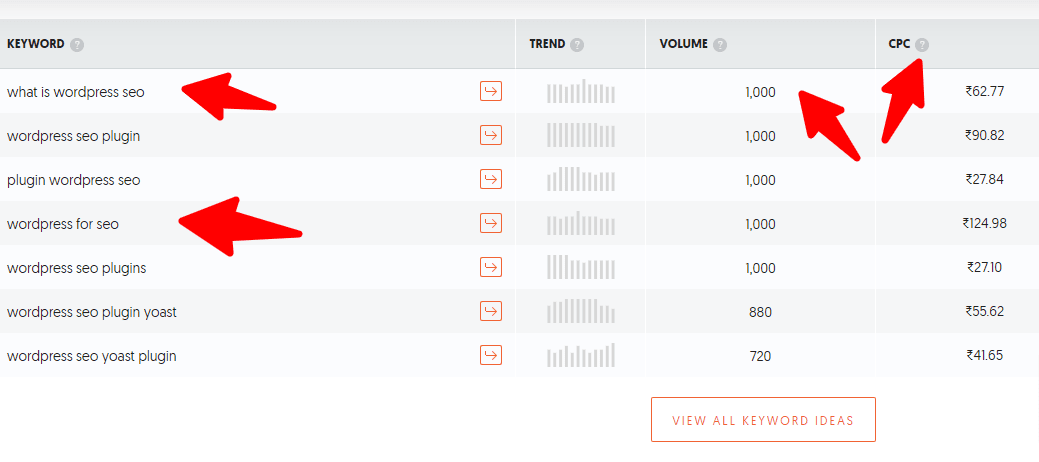Select the "wordpress for seo" keyword
This screenshot has width=1039, height=462.
point(63,224)
